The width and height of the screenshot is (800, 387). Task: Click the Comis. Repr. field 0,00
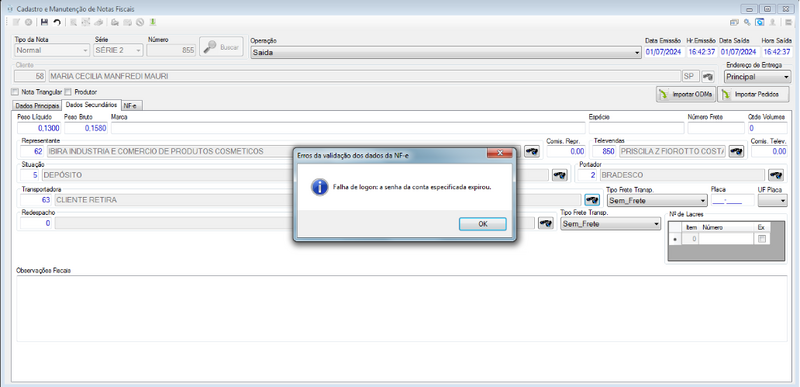[x=566, y=151]
